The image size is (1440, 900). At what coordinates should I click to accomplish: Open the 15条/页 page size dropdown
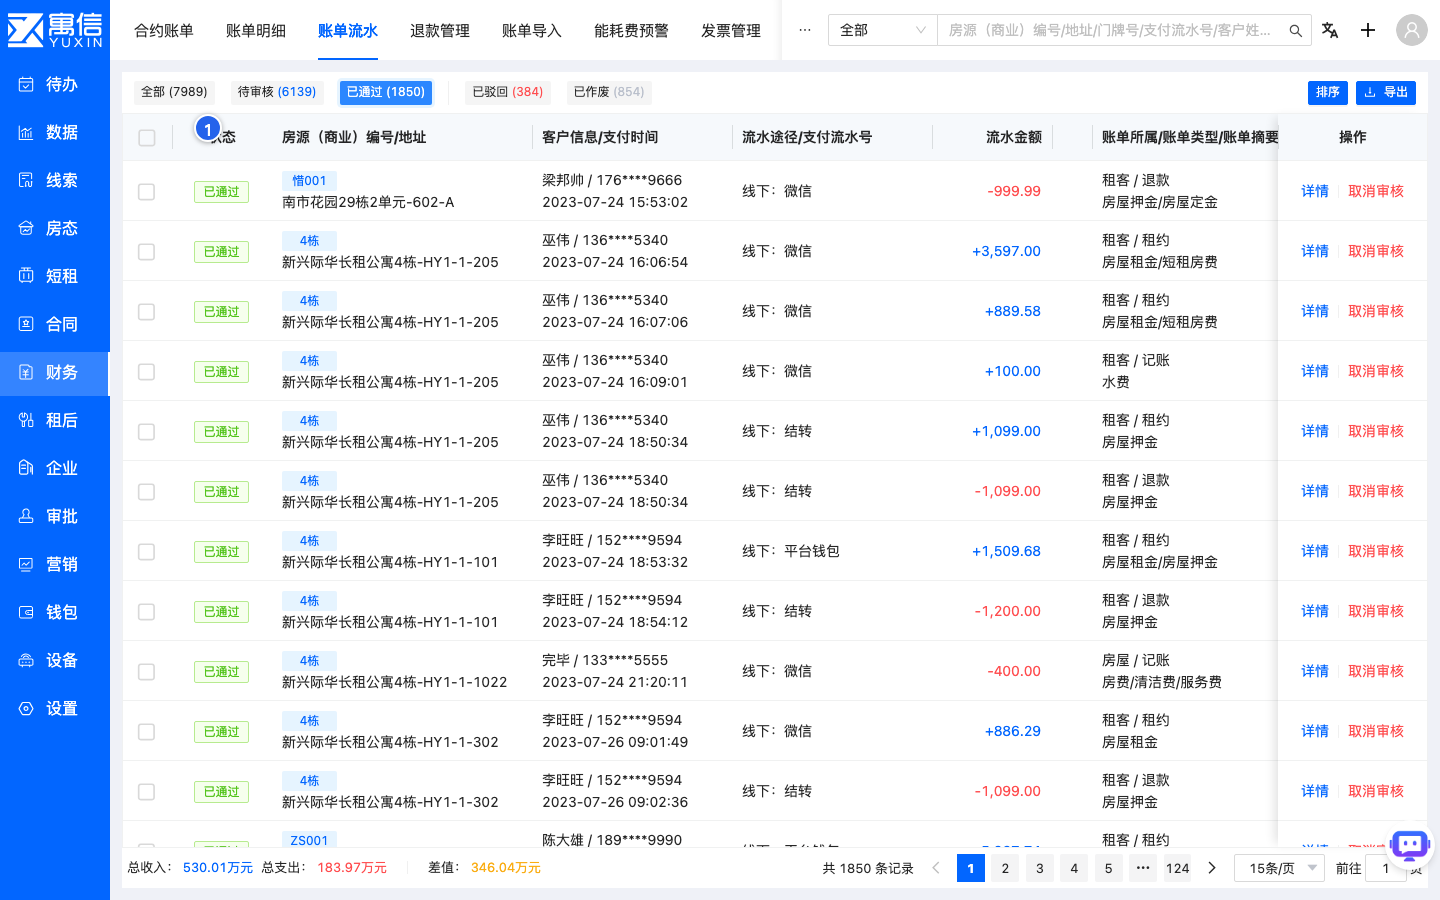[x=1280, y=868]
